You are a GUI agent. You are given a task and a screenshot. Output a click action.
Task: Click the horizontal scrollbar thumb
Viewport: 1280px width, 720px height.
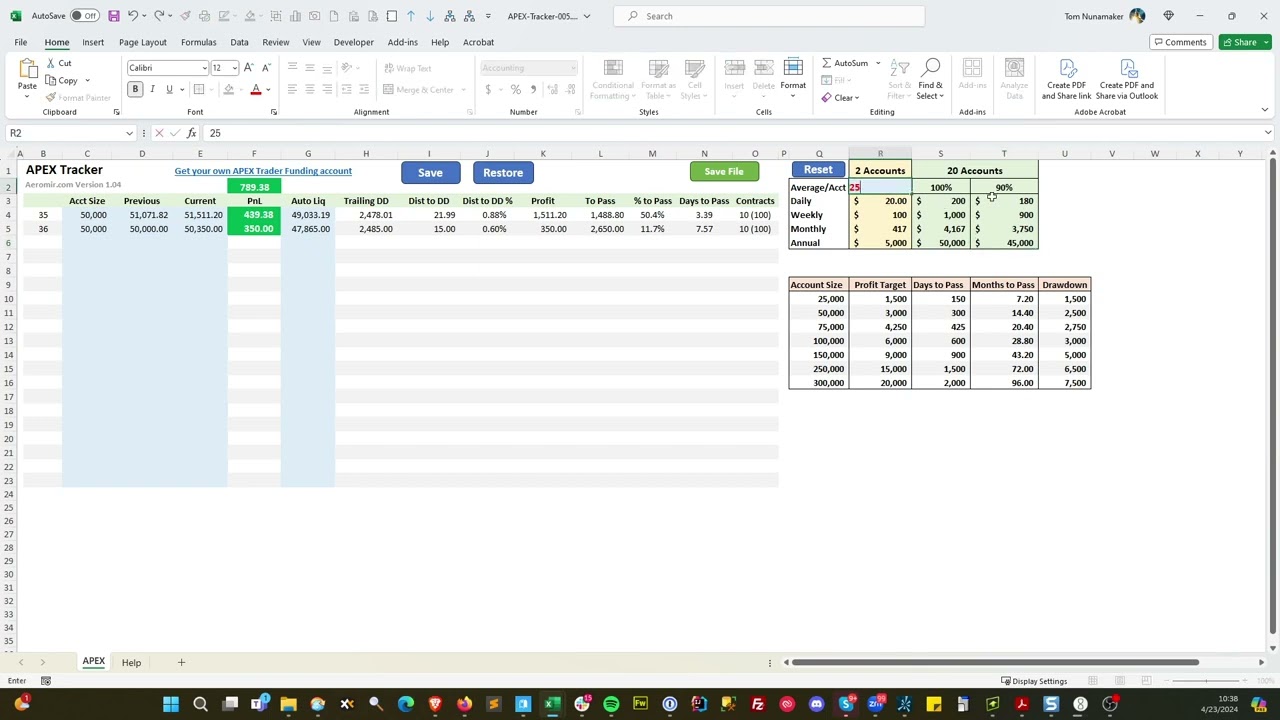[x=995, y=662]
